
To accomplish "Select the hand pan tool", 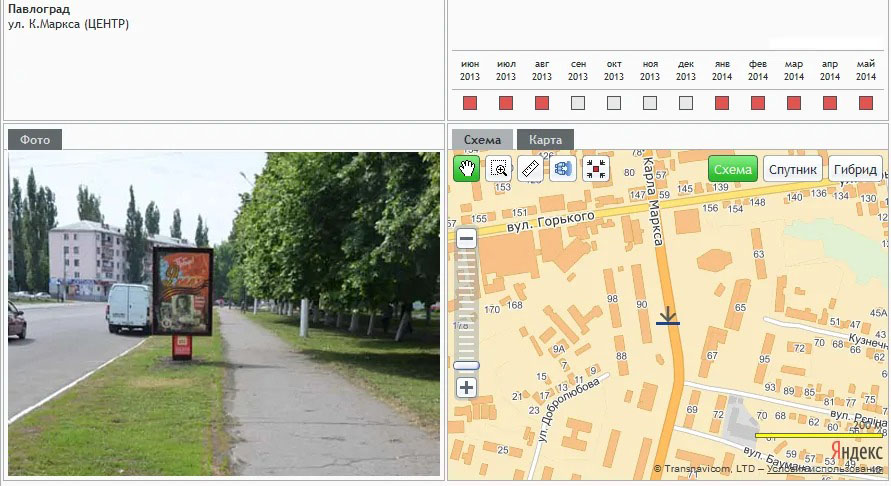I will point(466,169).
